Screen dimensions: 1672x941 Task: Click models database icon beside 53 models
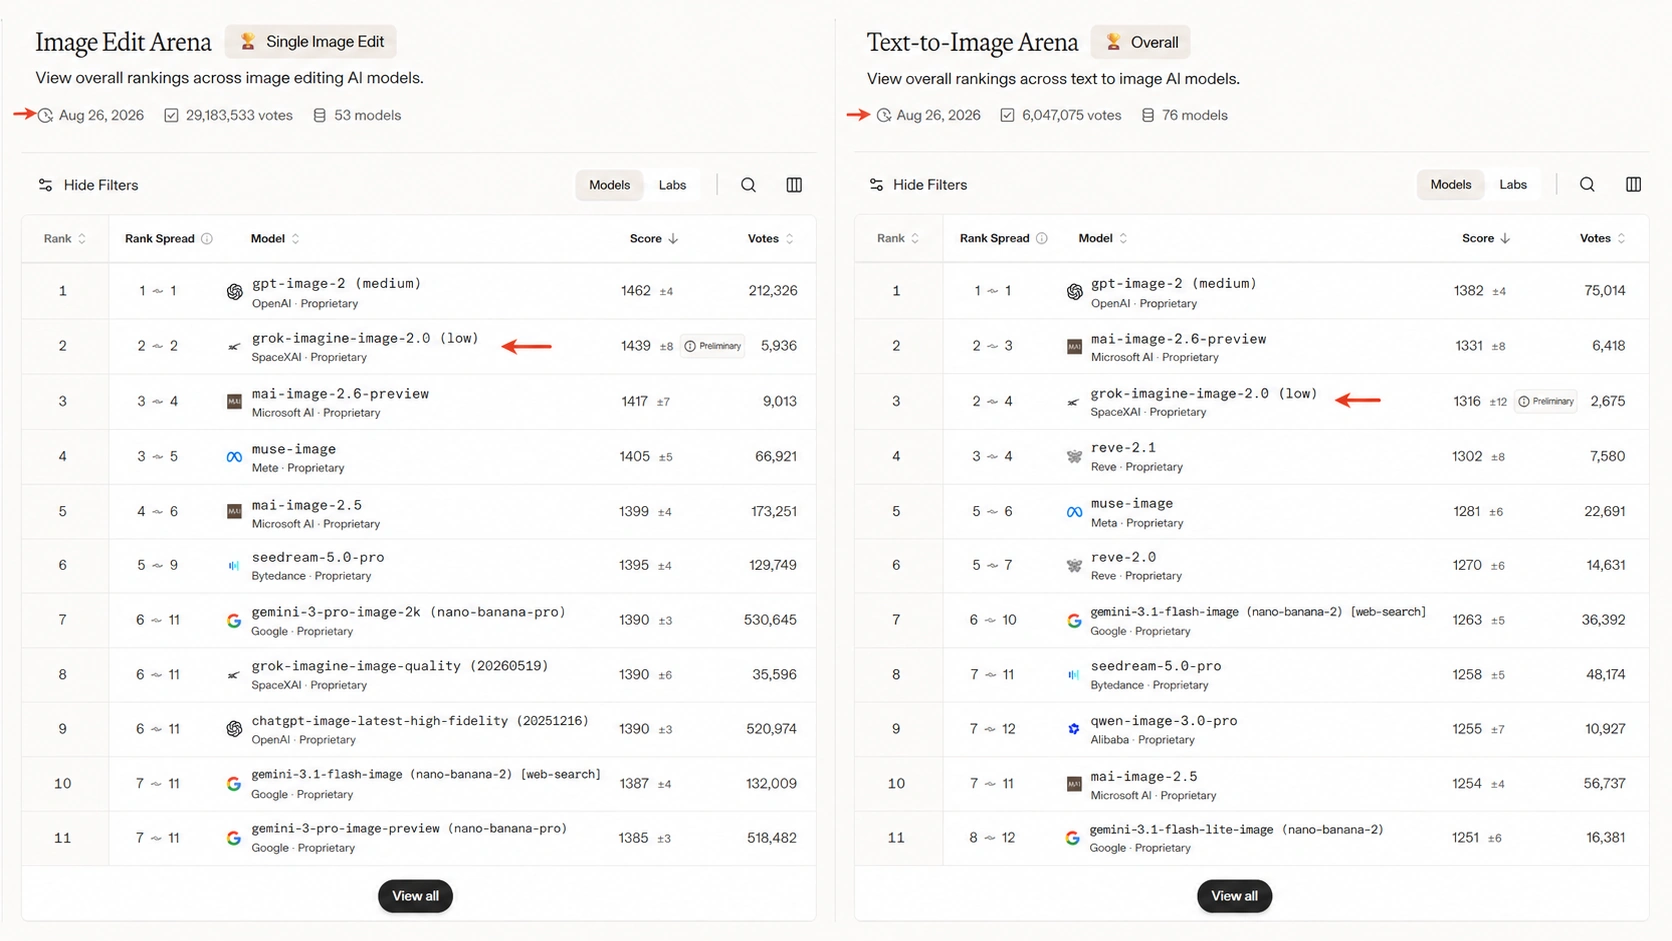pyautogui.click(x=320, y=115)
